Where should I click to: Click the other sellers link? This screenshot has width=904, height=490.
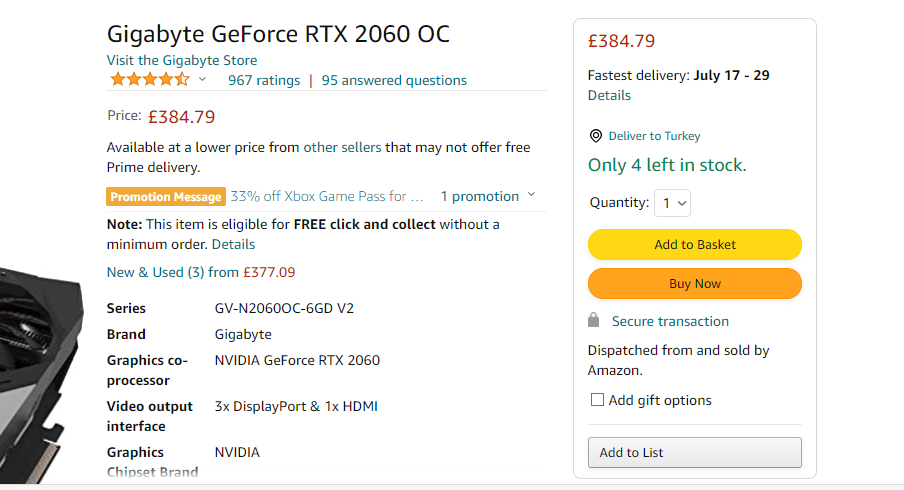pos(342,147)
